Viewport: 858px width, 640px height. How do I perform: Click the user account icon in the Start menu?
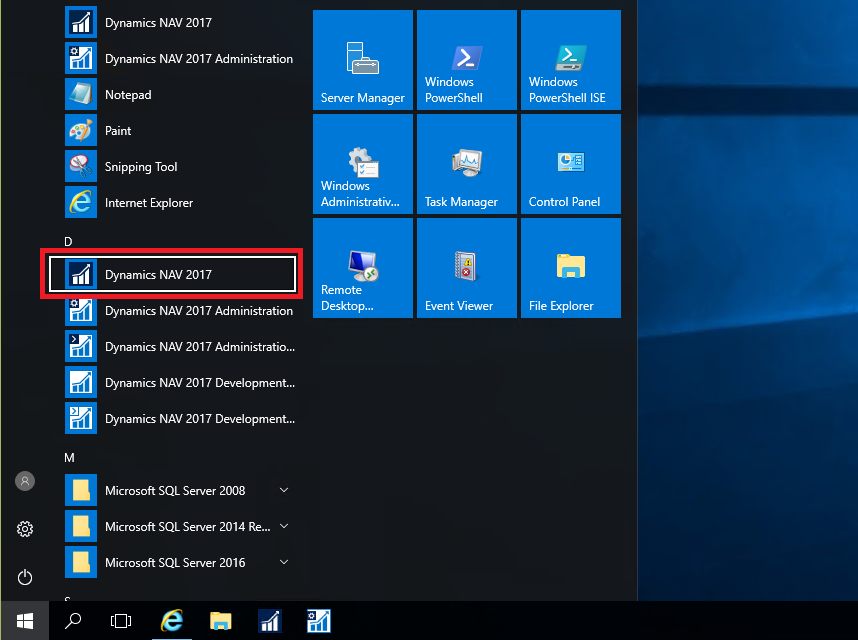pos(25,481)
